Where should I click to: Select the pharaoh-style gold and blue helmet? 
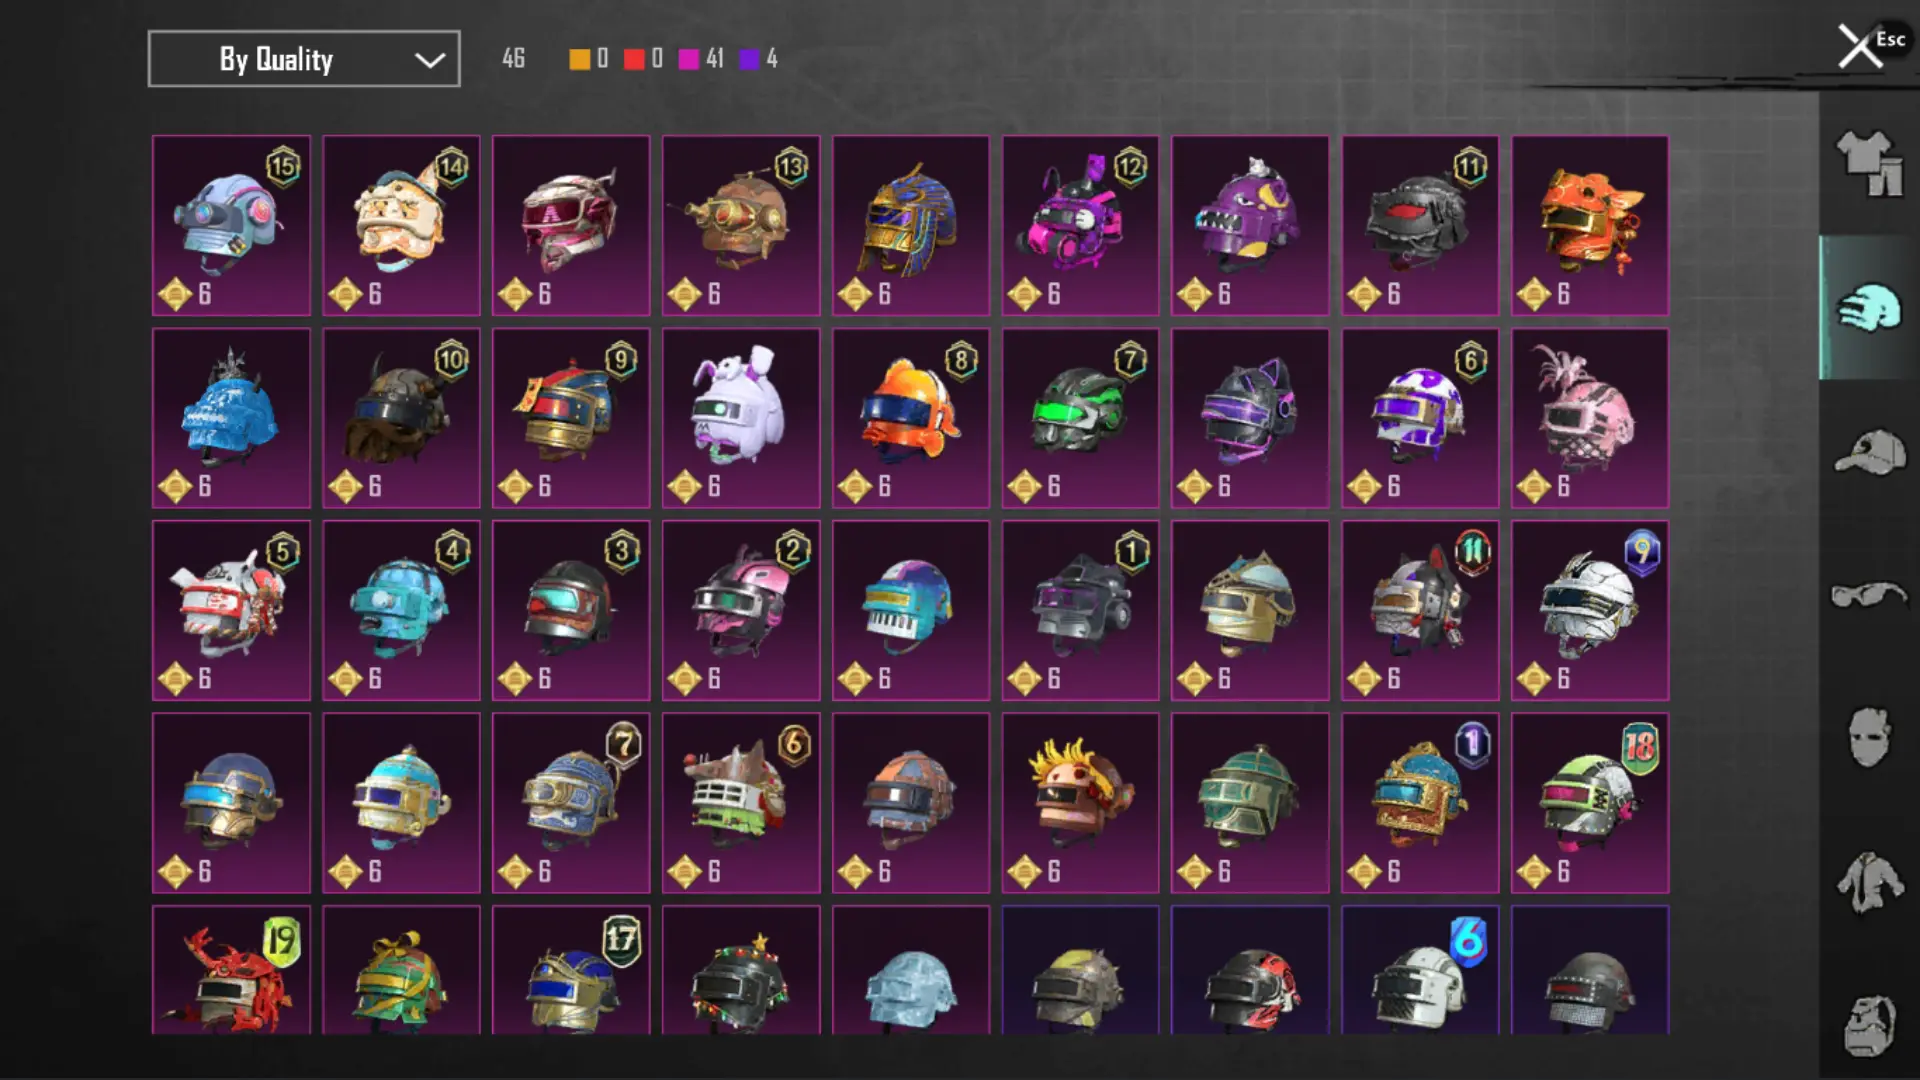pos(911,226)
